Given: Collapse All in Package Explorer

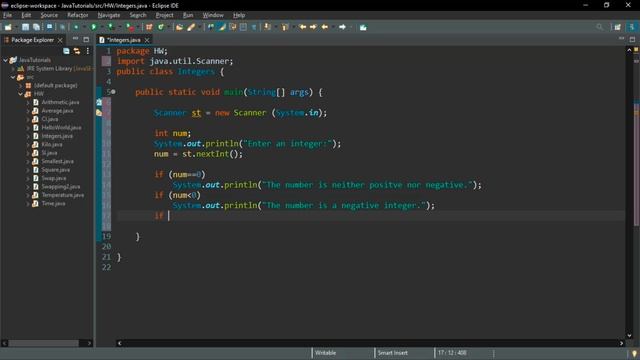Looking at the screenshot, I should (x=66, y=51).
